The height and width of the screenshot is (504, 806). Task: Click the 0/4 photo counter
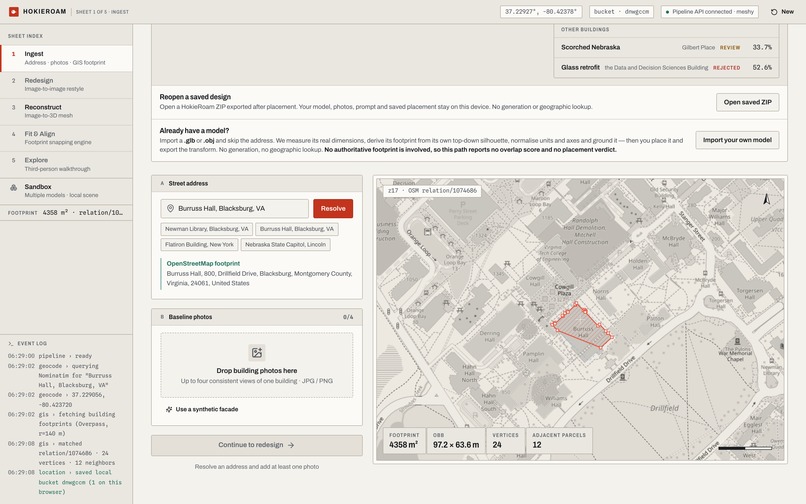tap(348, 317)
